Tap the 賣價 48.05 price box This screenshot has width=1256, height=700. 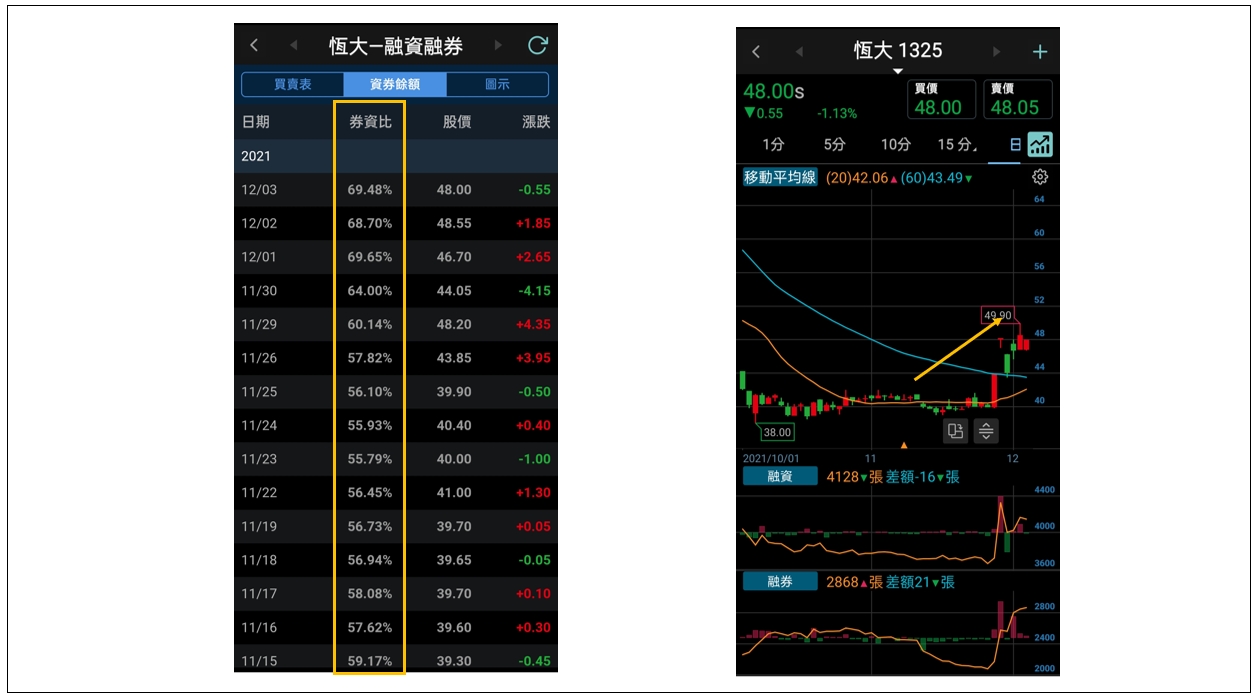pos(1017,100)
